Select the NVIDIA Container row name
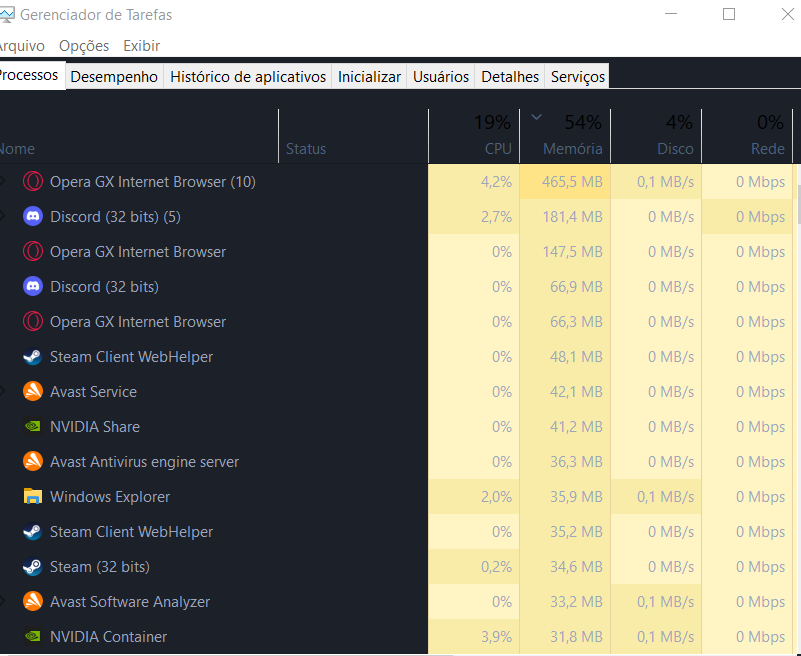Screen dimensions: 801x656 [108, 637]
